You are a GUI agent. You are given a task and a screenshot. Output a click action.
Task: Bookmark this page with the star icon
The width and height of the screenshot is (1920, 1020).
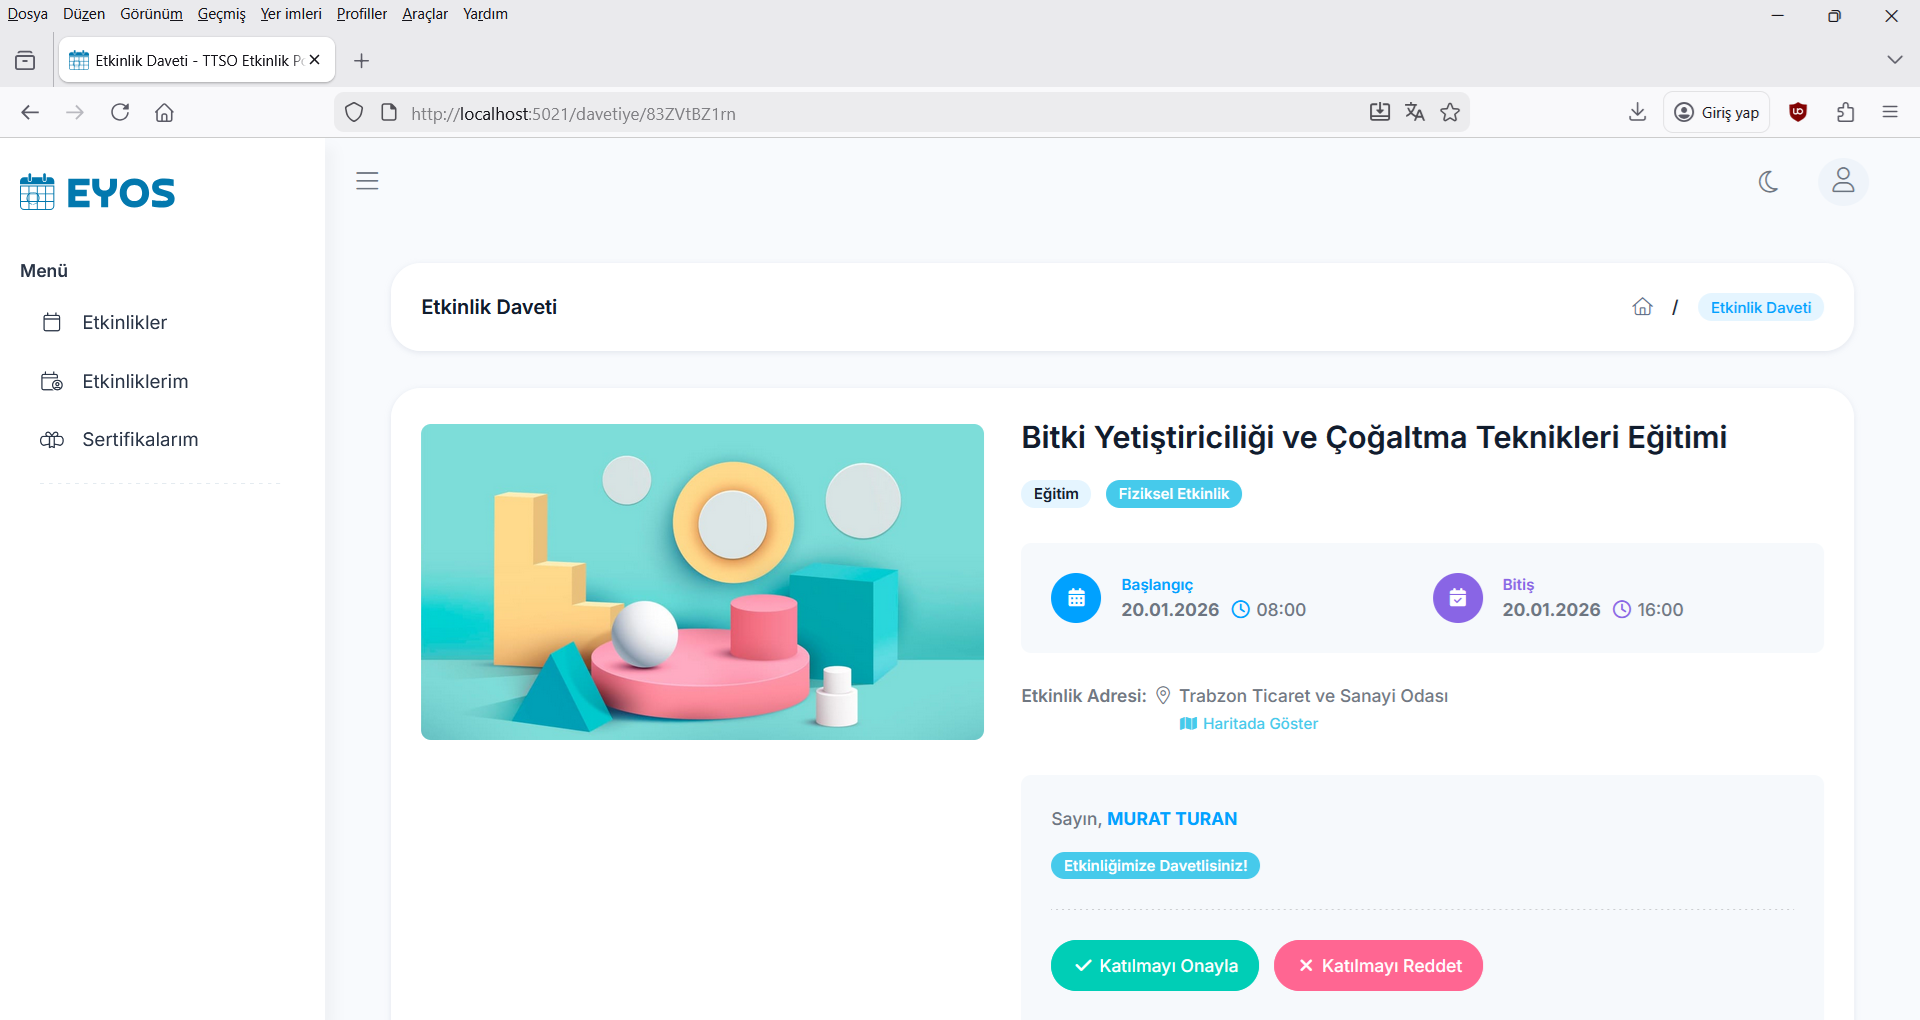1450,113
